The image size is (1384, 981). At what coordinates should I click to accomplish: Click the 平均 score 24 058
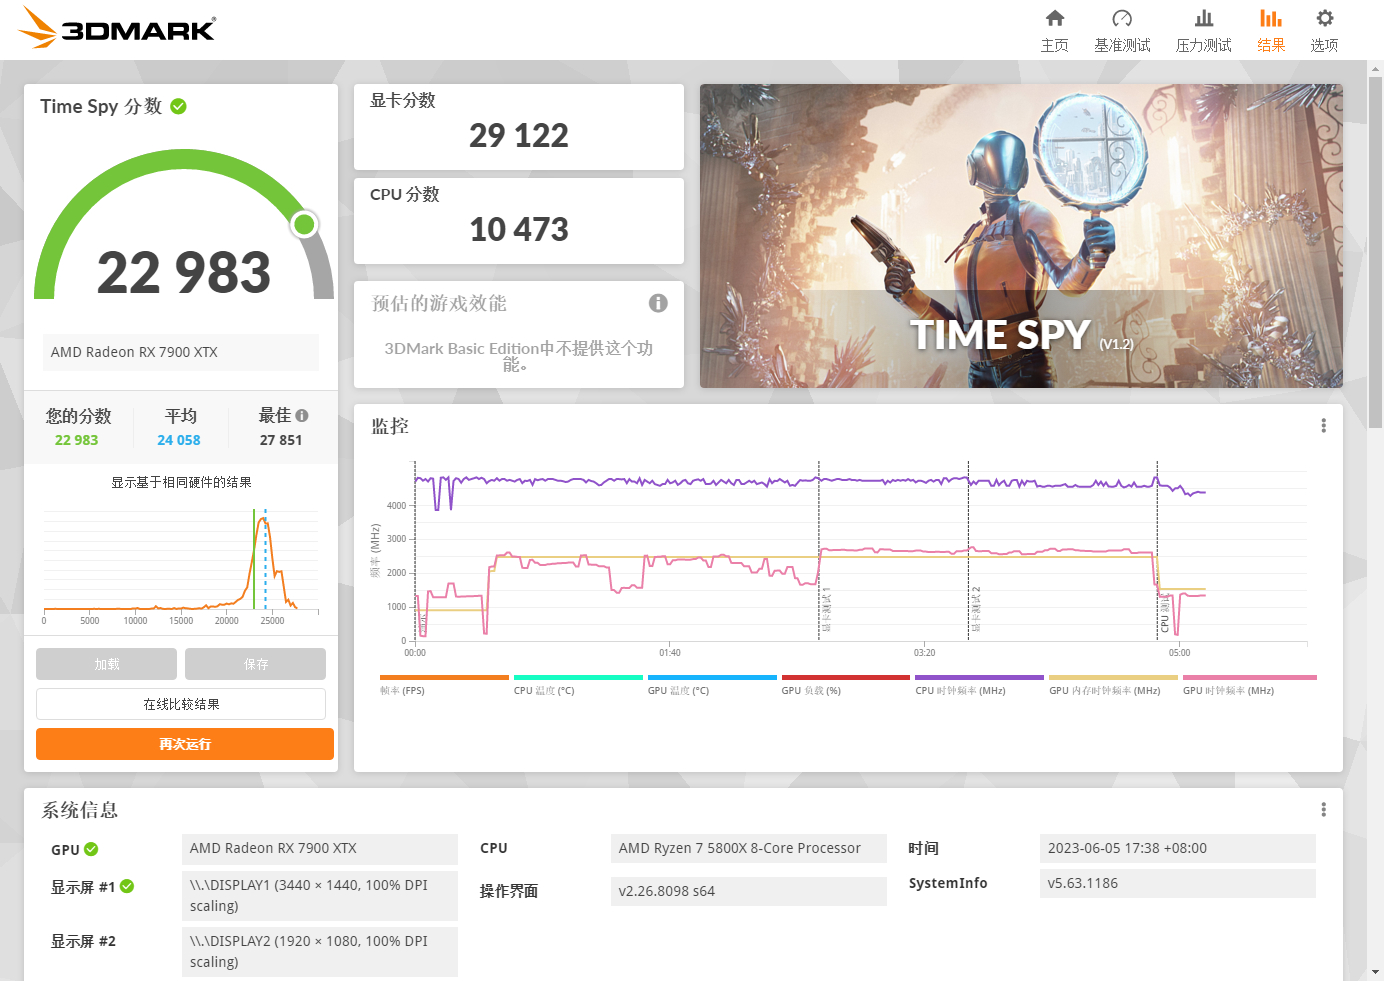(179, 440)
